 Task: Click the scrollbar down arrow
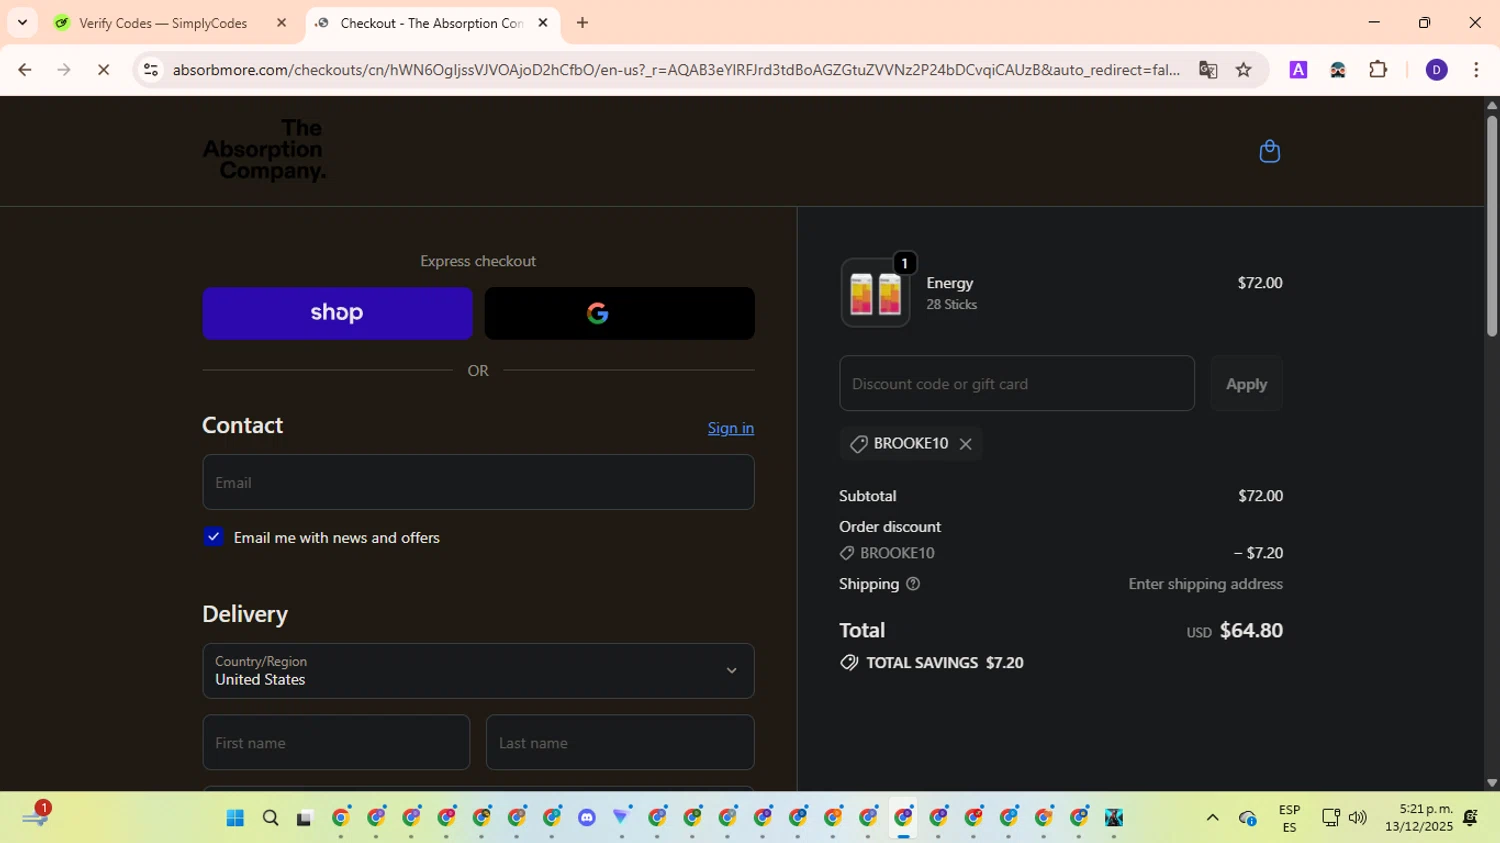click(x=1492, y=783)
